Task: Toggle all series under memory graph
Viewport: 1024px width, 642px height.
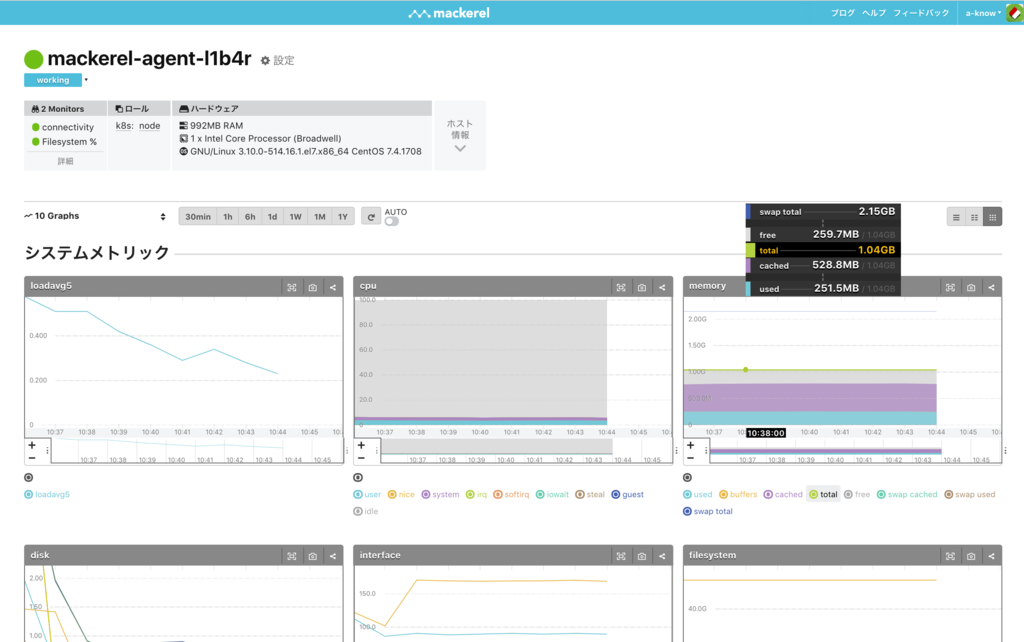Action: coord(687,477)
